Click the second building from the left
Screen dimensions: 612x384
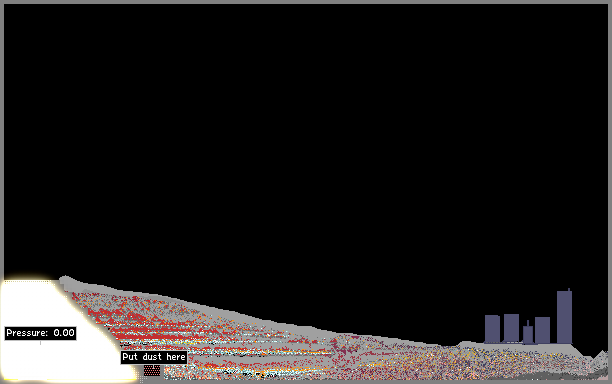click(511, 328)
